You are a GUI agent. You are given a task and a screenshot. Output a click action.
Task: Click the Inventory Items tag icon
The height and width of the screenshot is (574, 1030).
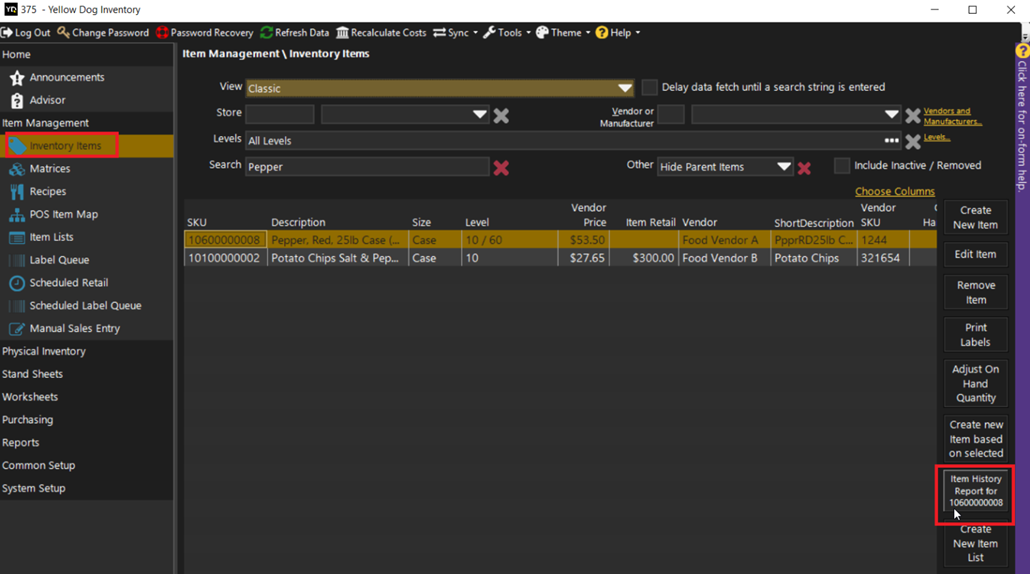coord(17,146)
